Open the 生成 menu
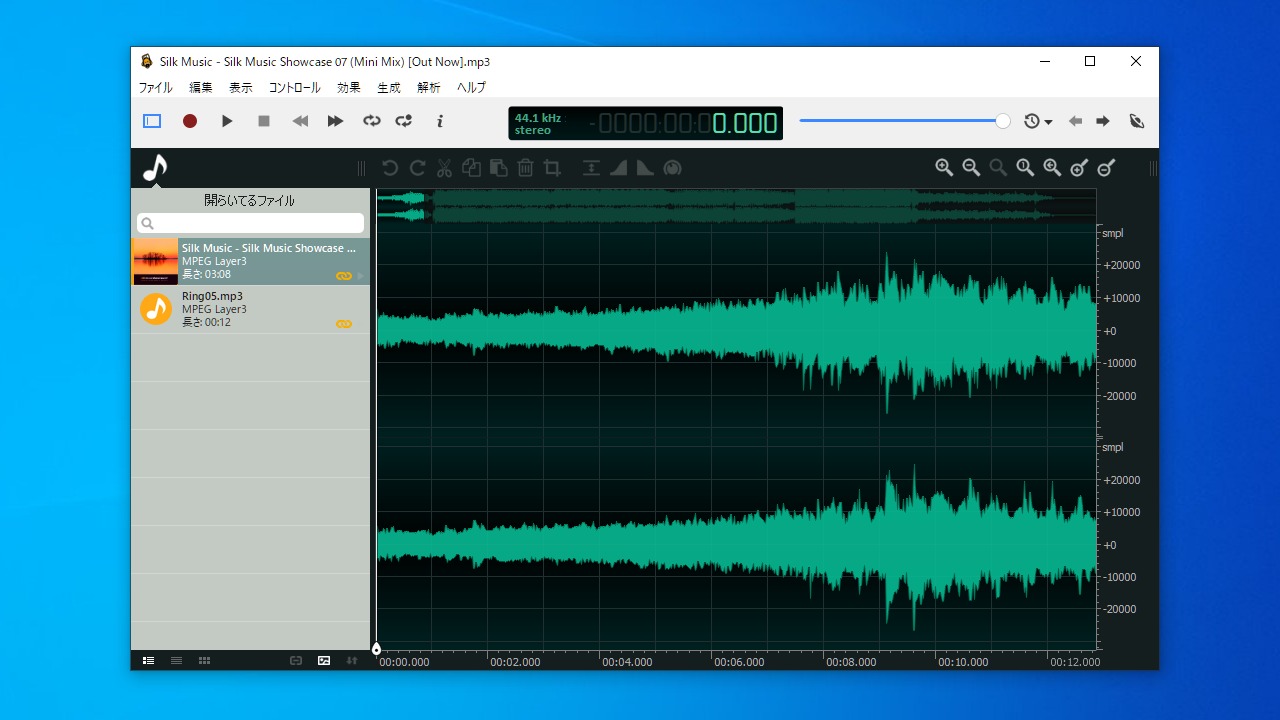Screen dimensions: 1280x720 (x=389, y=88)
